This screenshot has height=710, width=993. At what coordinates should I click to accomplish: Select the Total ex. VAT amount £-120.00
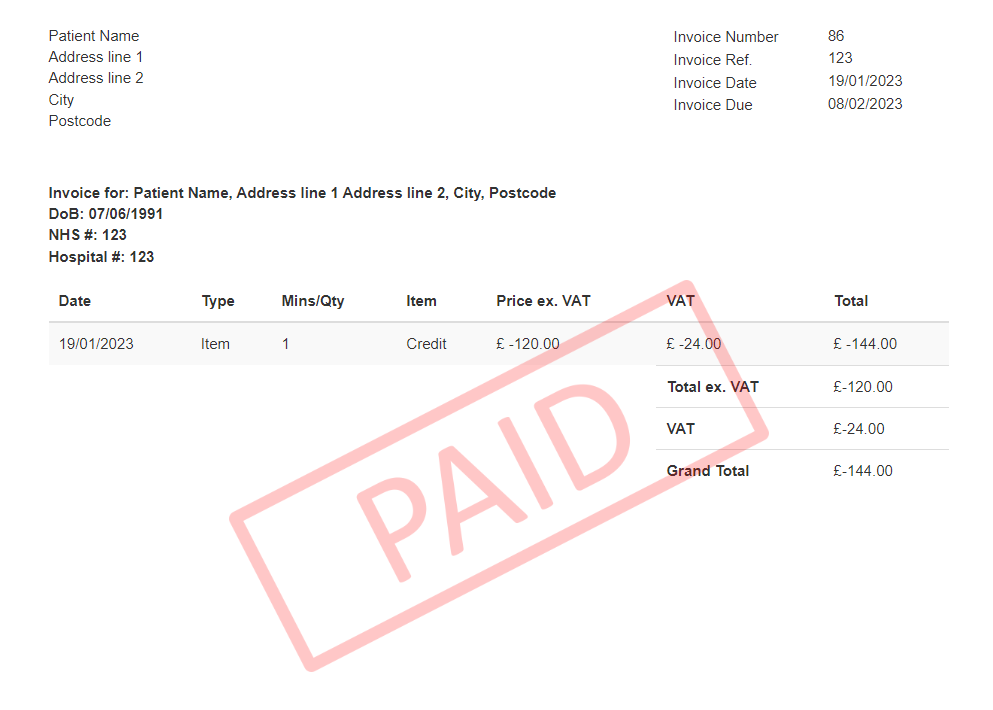point(862,387)
